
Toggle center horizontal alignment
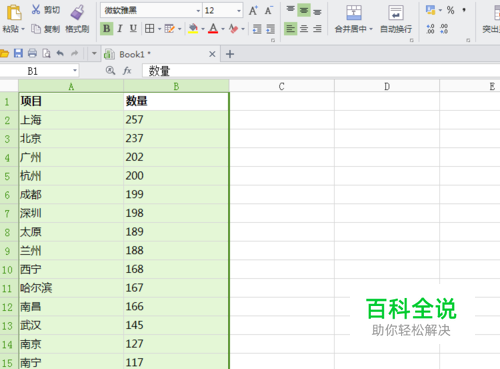304,29
